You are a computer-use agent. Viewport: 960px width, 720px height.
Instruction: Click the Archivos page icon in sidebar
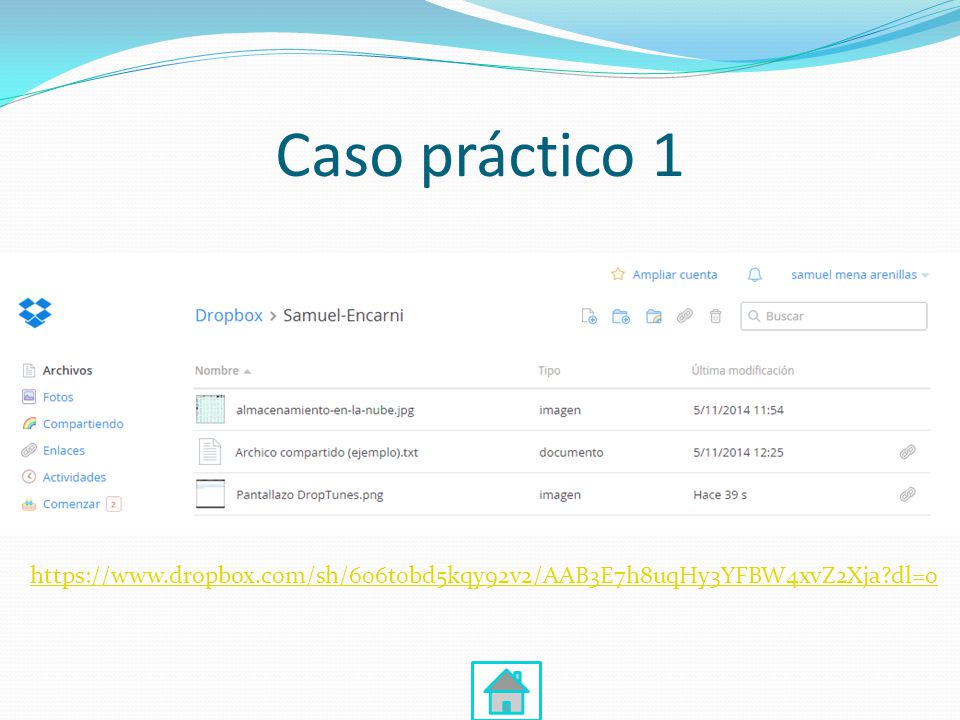[29, 370]
